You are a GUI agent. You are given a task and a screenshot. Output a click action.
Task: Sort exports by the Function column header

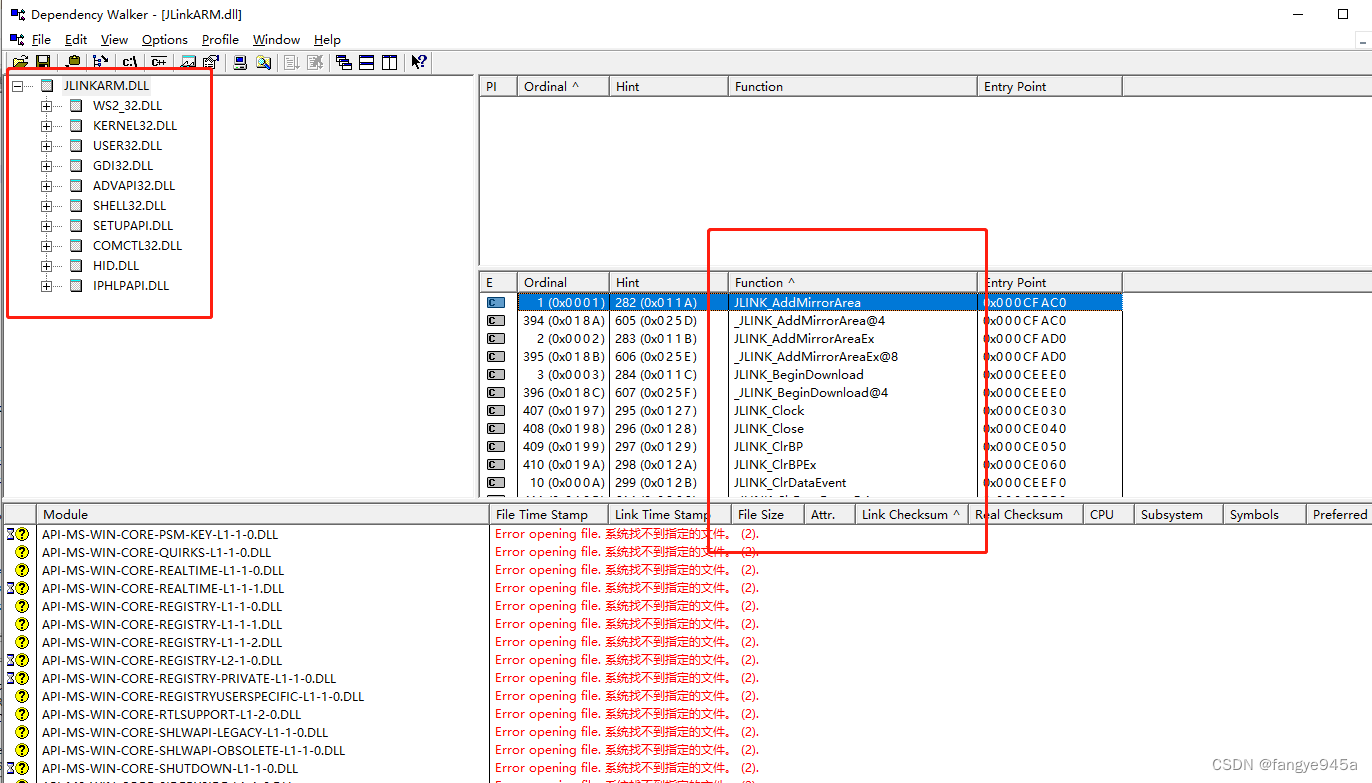(x=853, y=282)
